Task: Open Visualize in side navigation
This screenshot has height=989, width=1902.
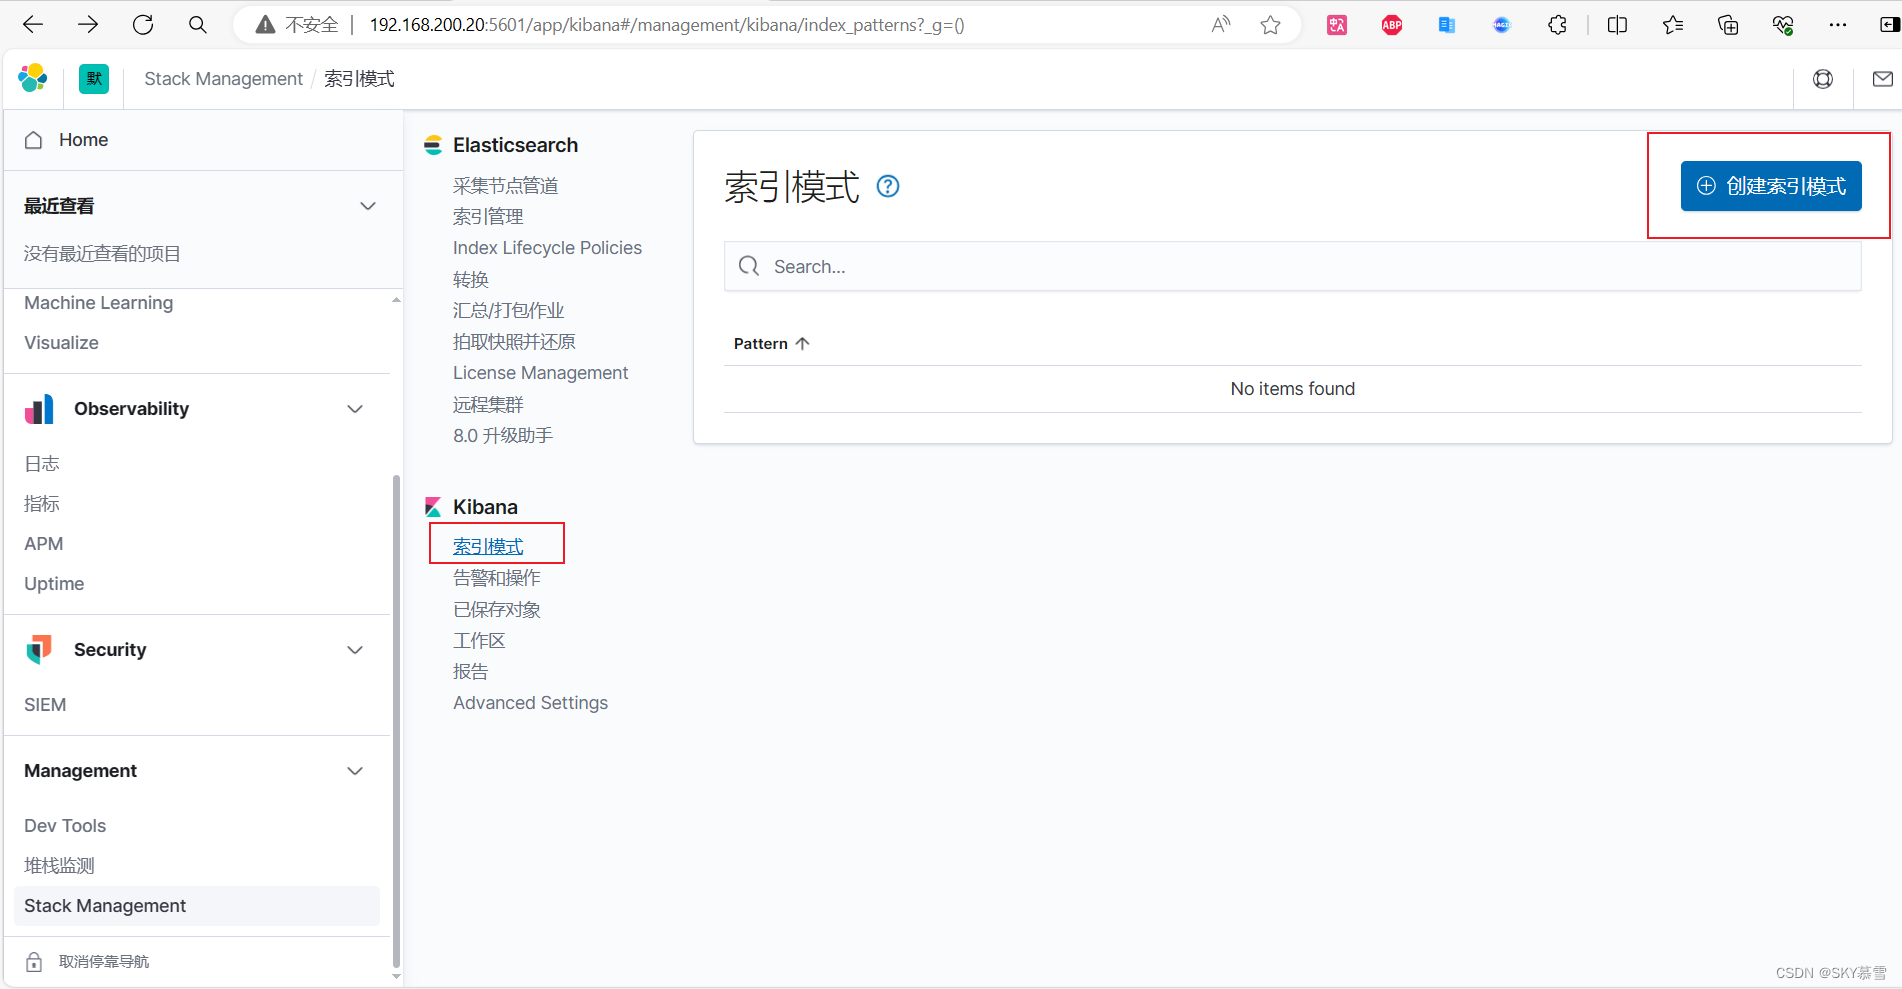Action: pos(61,343)
